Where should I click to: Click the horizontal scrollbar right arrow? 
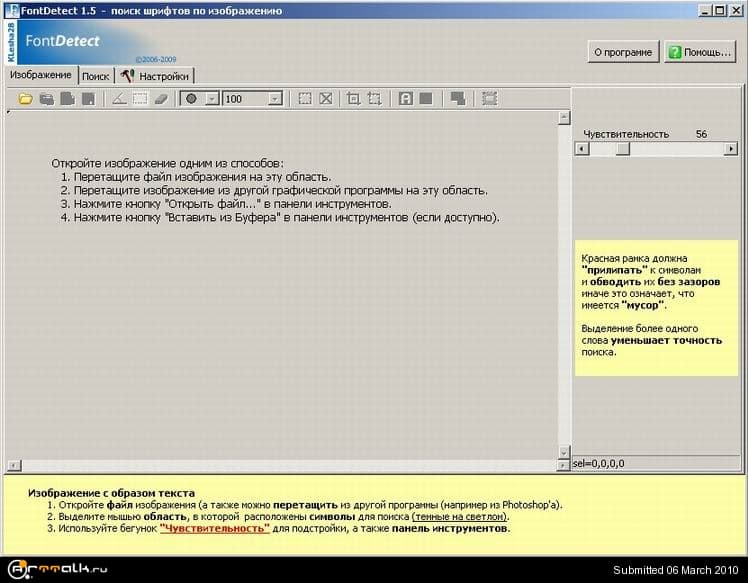(x=563, y=465)
